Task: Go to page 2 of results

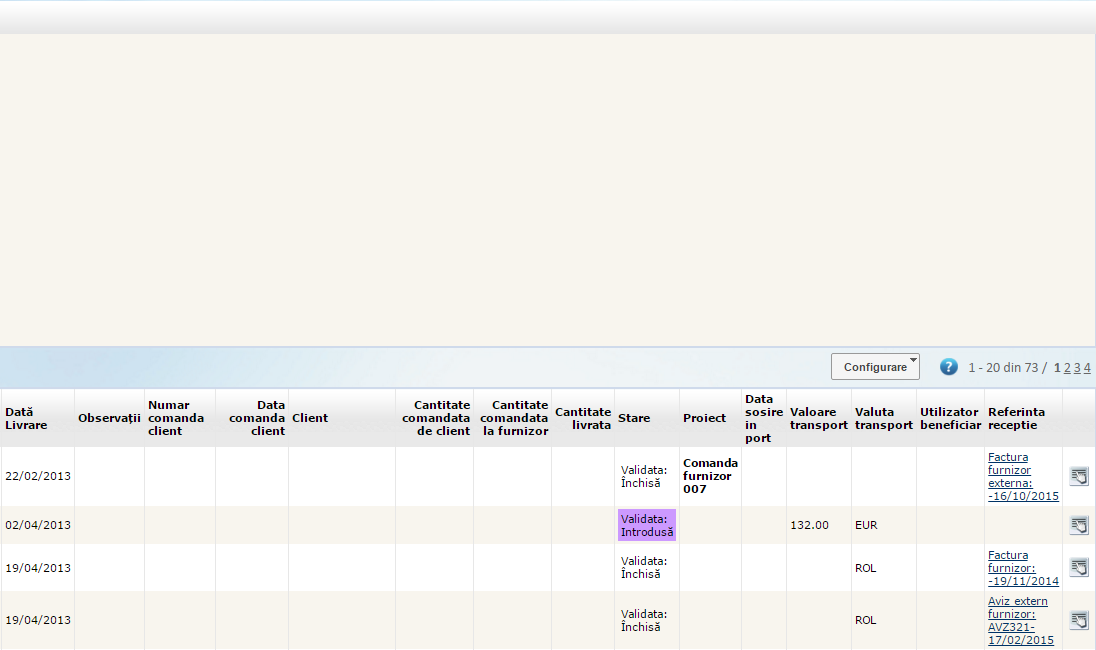Action: click(1067, 368)
